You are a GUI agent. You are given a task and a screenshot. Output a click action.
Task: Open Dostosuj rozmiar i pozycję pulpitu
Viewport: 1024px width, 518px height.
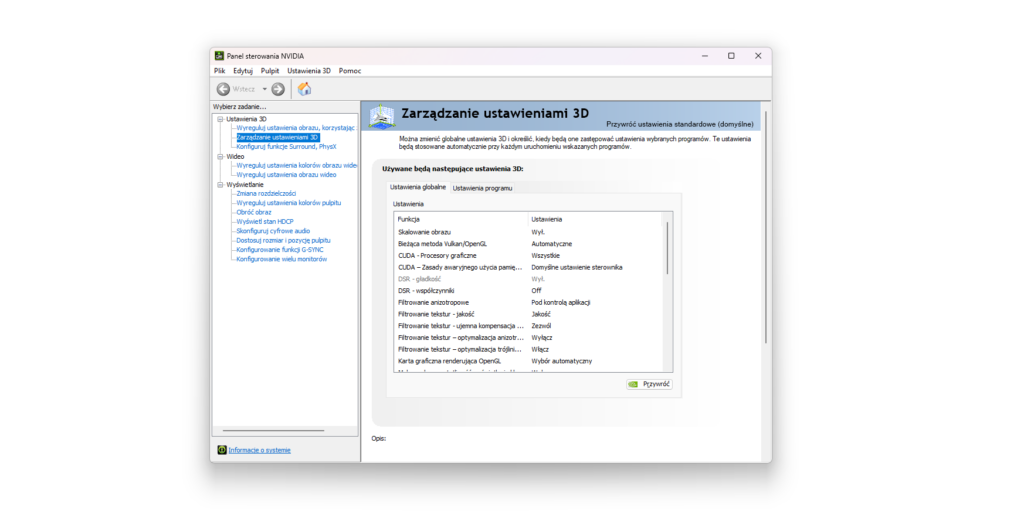point(283,240)
